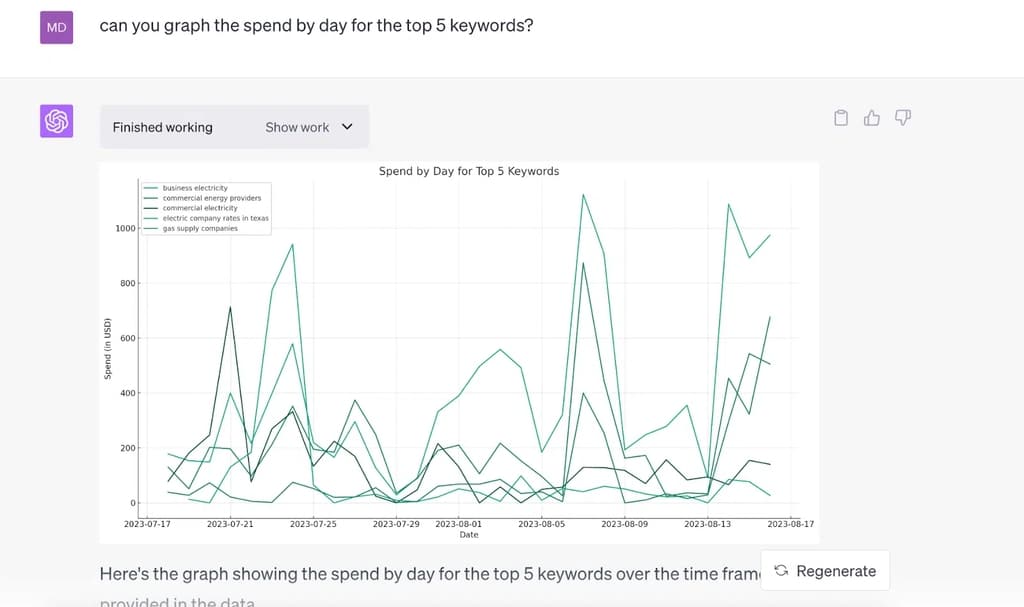Open the Show work chevron dropdown
This screenshot has height=607, width=1024.
346,127
